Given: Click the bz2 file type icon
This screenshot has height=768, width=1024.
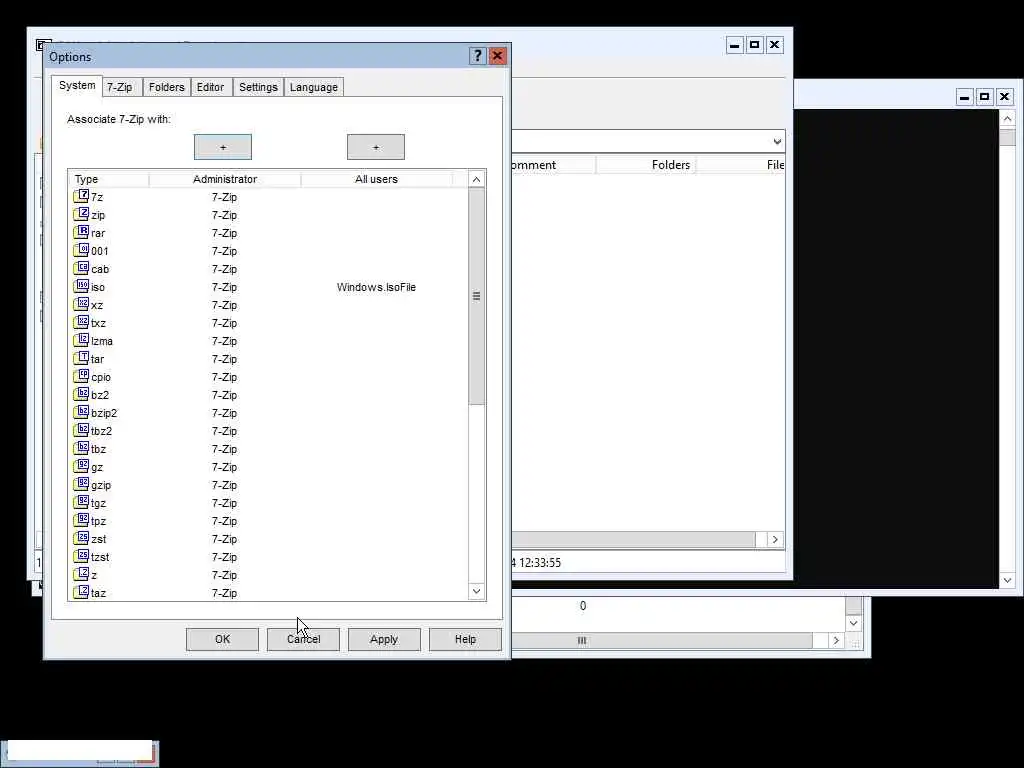Looking at the screenshot, I should pos(81,394).
